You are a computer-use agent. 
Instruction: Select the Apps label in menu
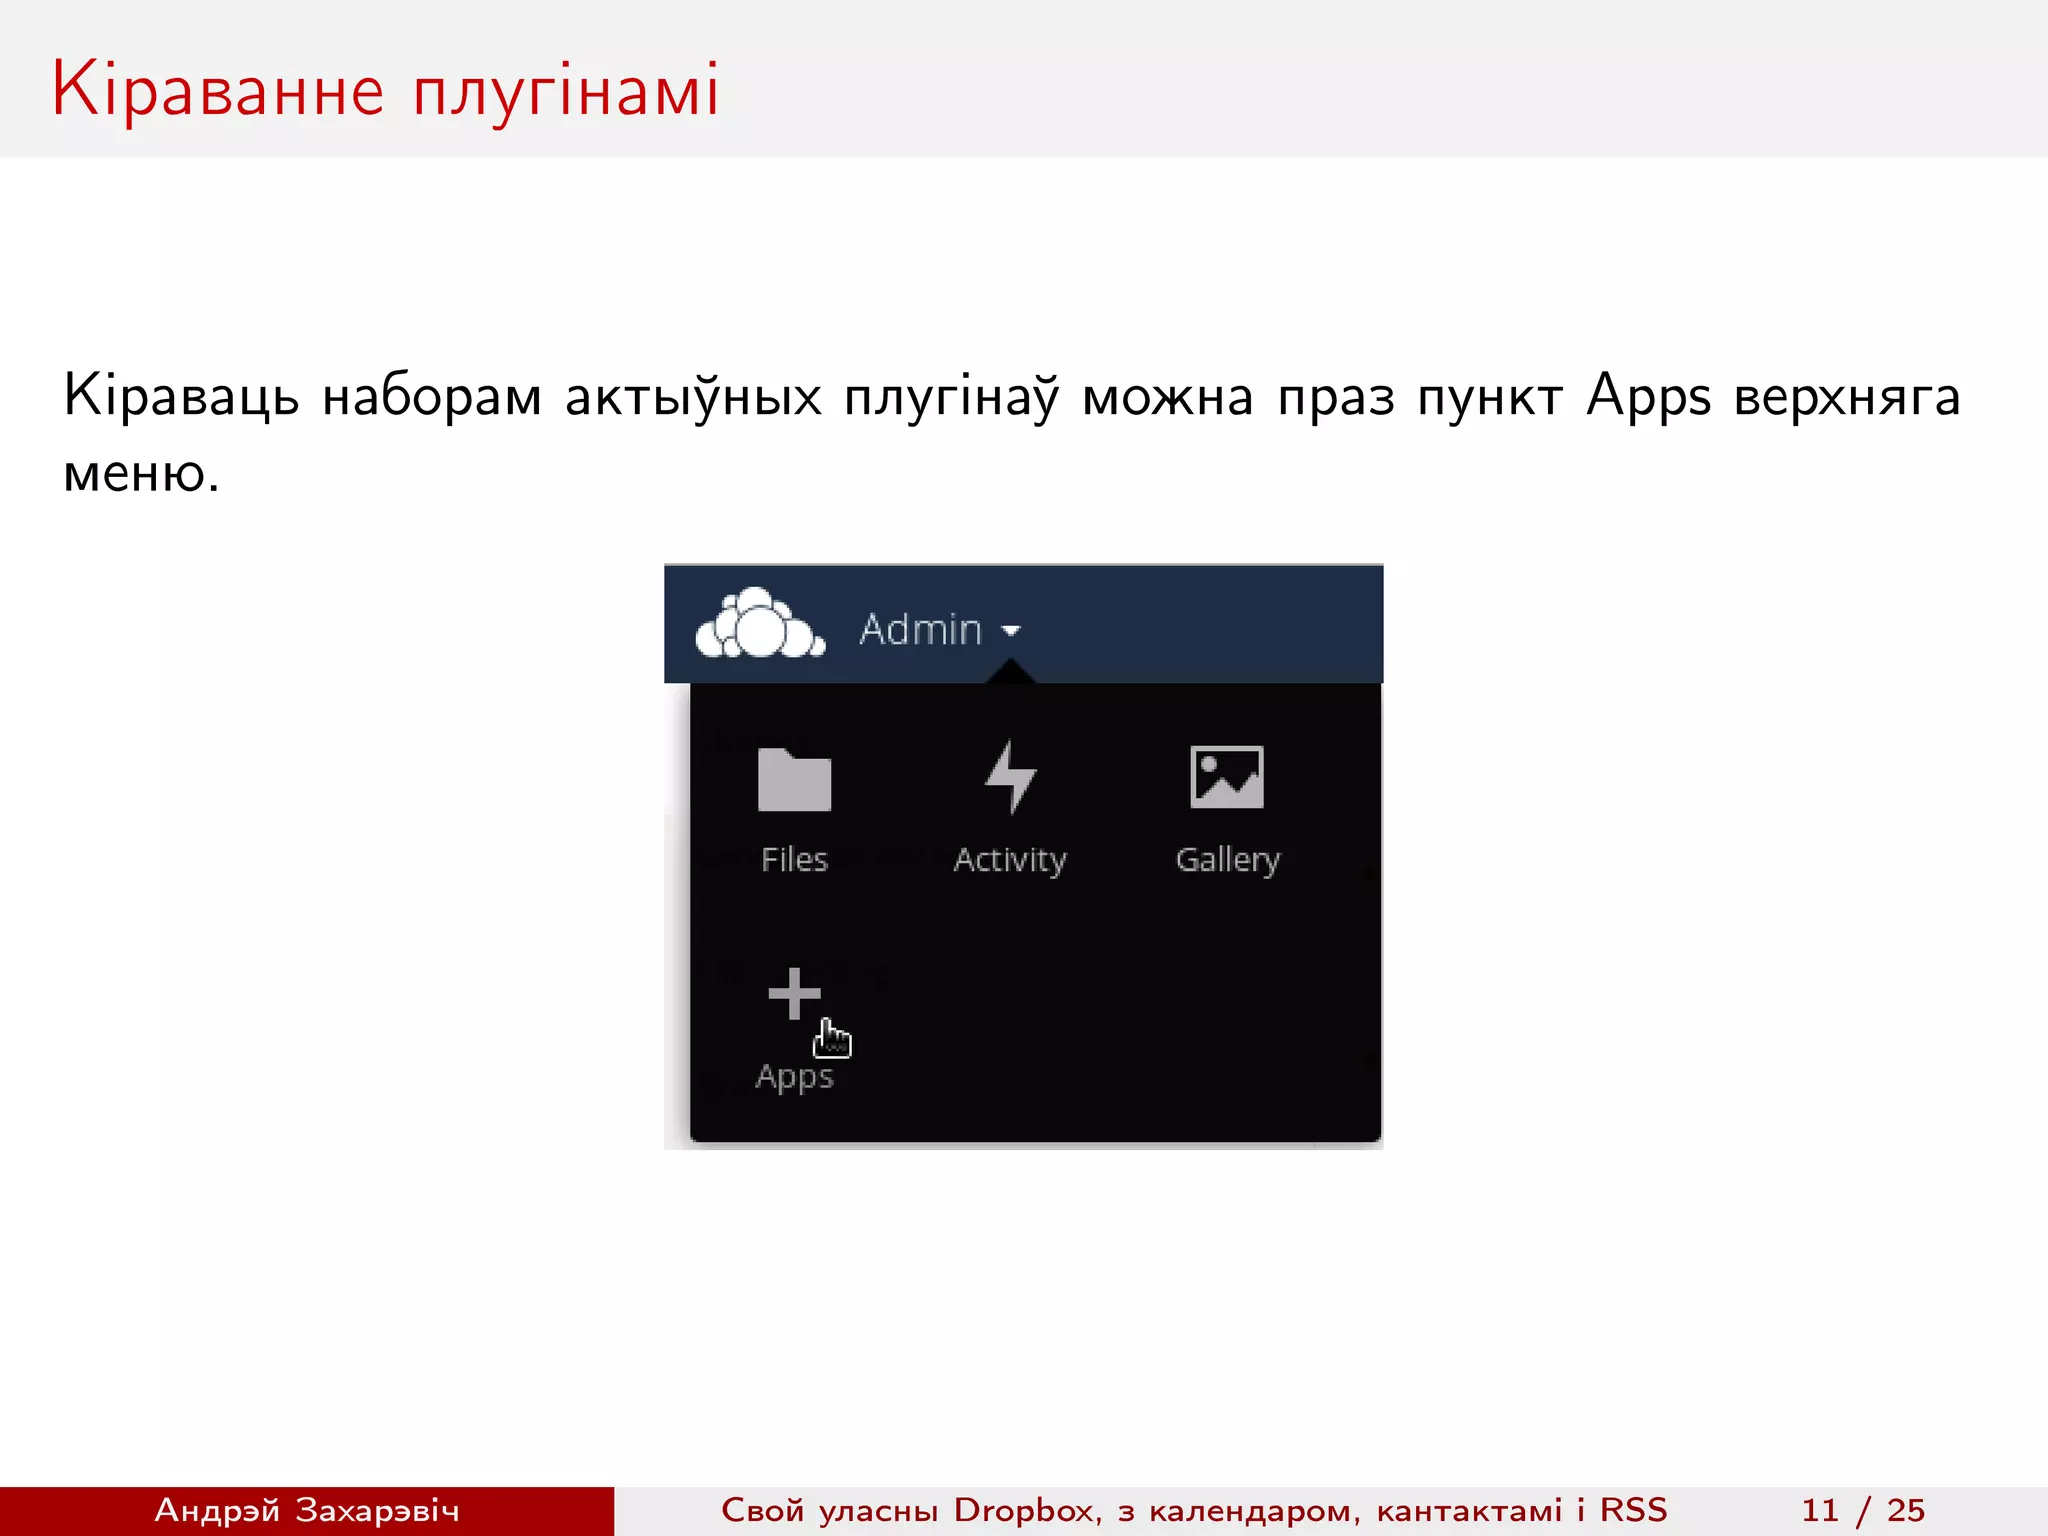coord(794,1078)
